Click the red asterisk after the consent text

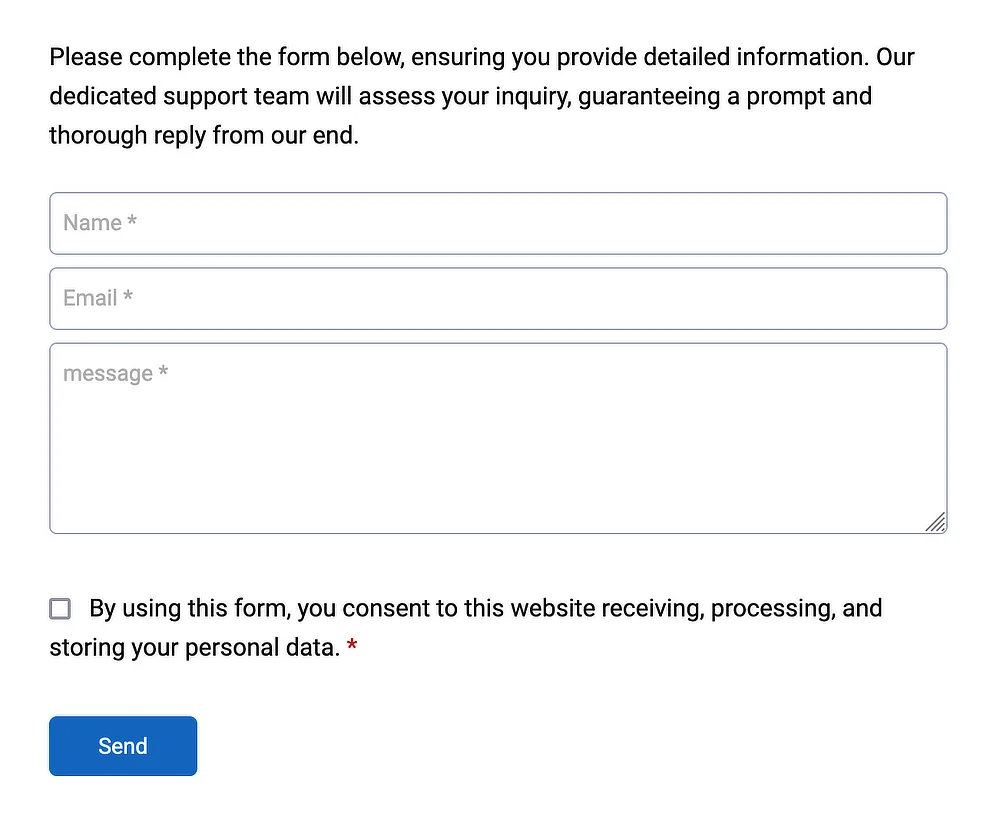[x=351, y=647]
